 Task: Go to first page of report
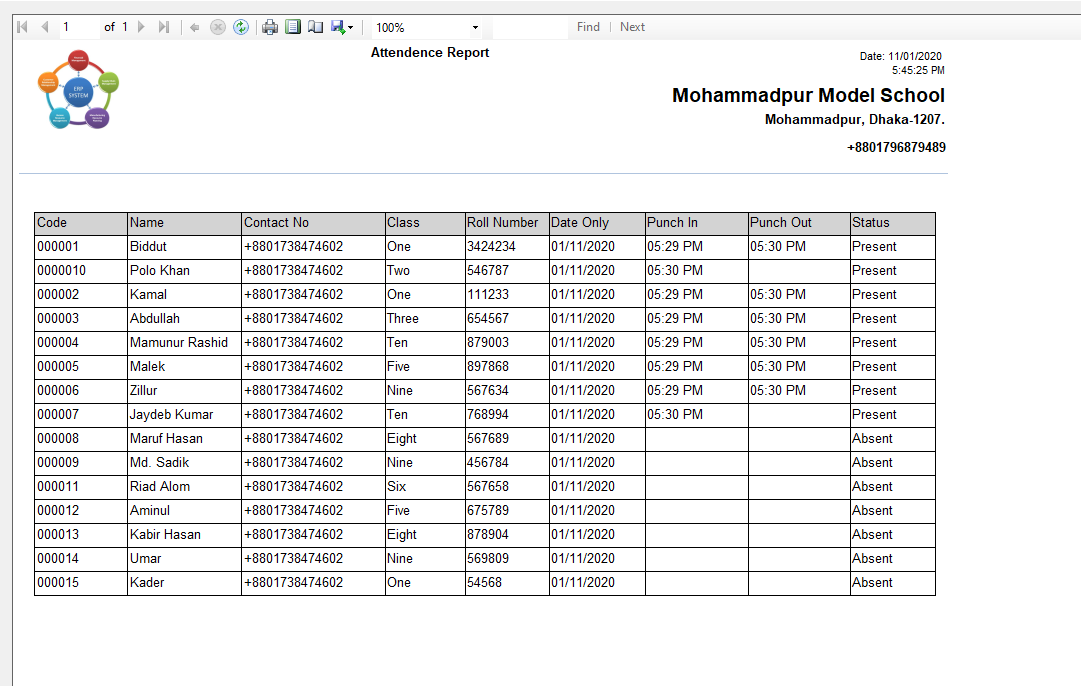click(x=22, y=27)
